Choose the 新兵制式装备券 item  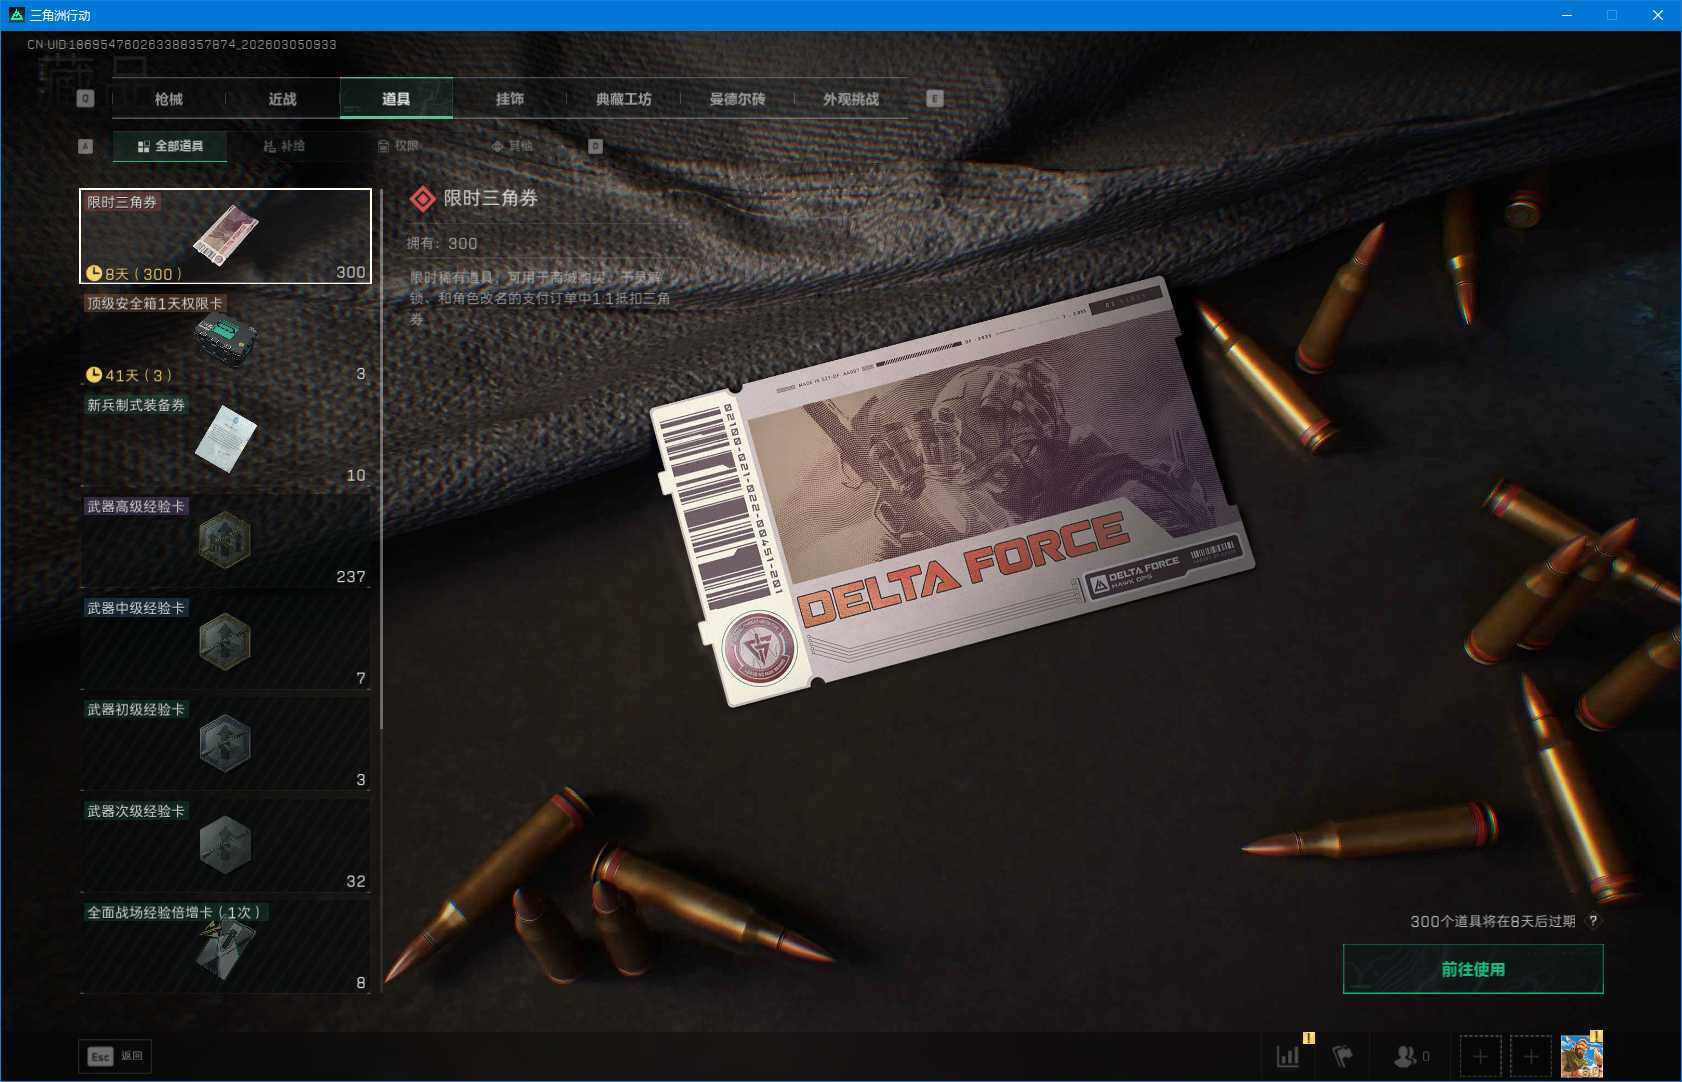(225, 440)
